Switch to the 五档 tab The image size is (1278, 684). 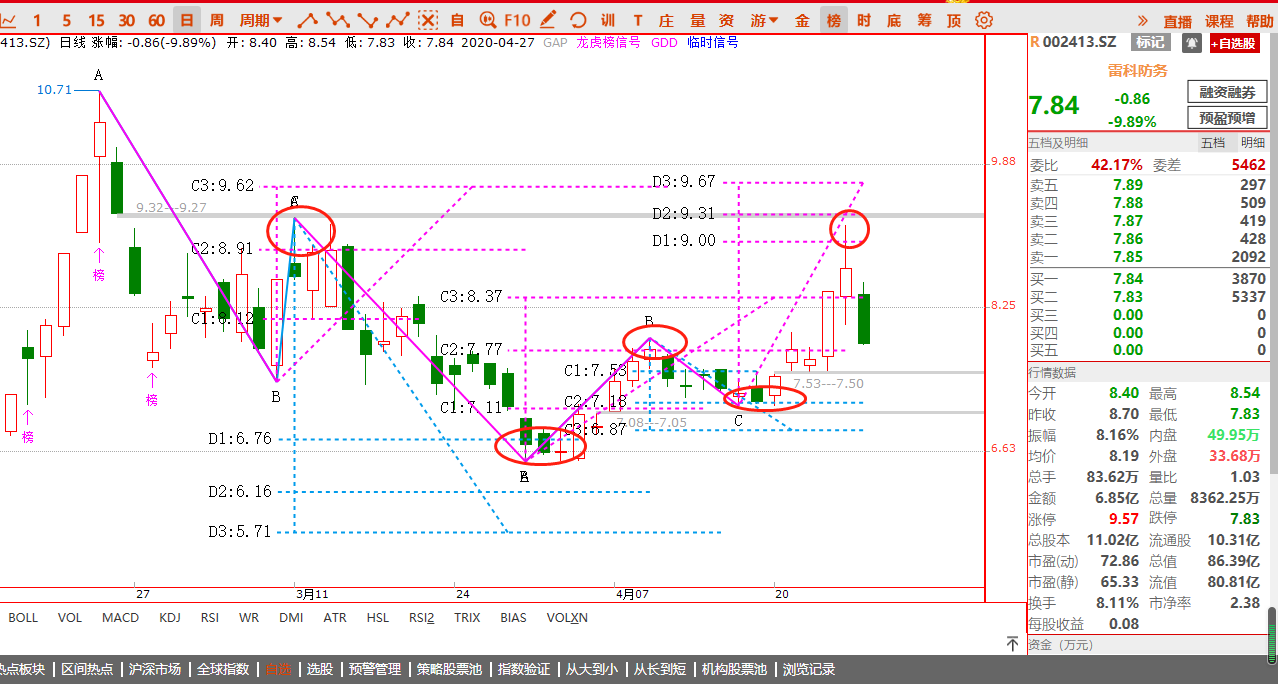[x=1212, y=144]
